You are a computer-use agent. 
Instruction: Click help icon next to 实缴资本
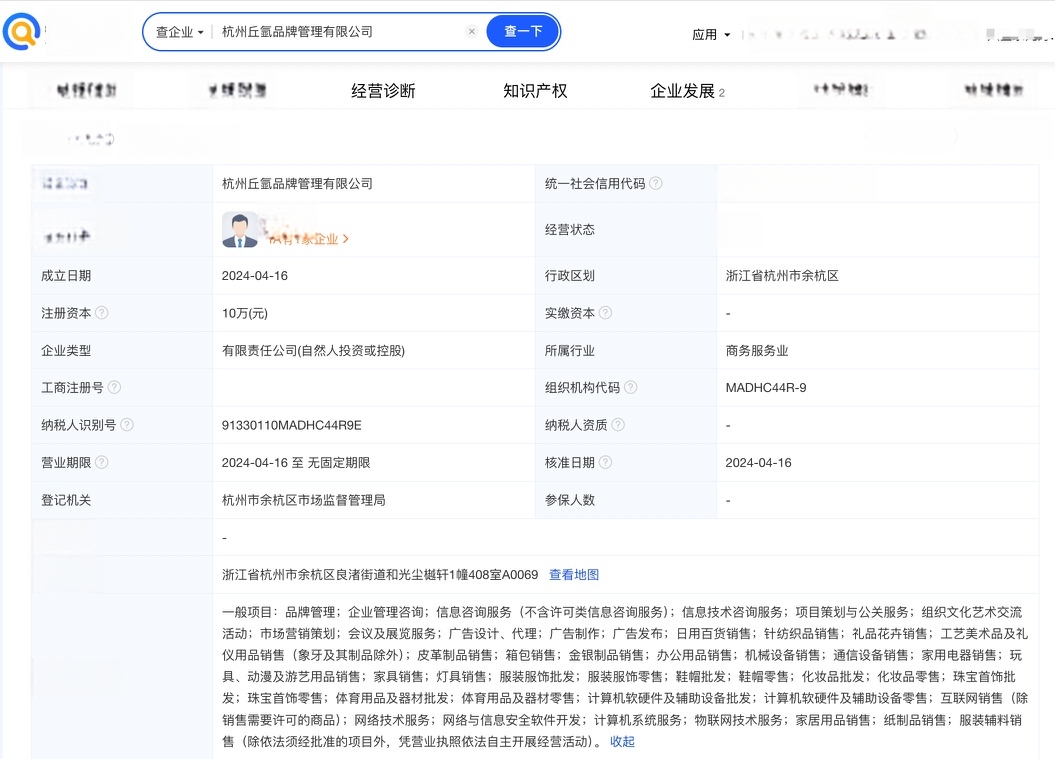pos(606,313)
